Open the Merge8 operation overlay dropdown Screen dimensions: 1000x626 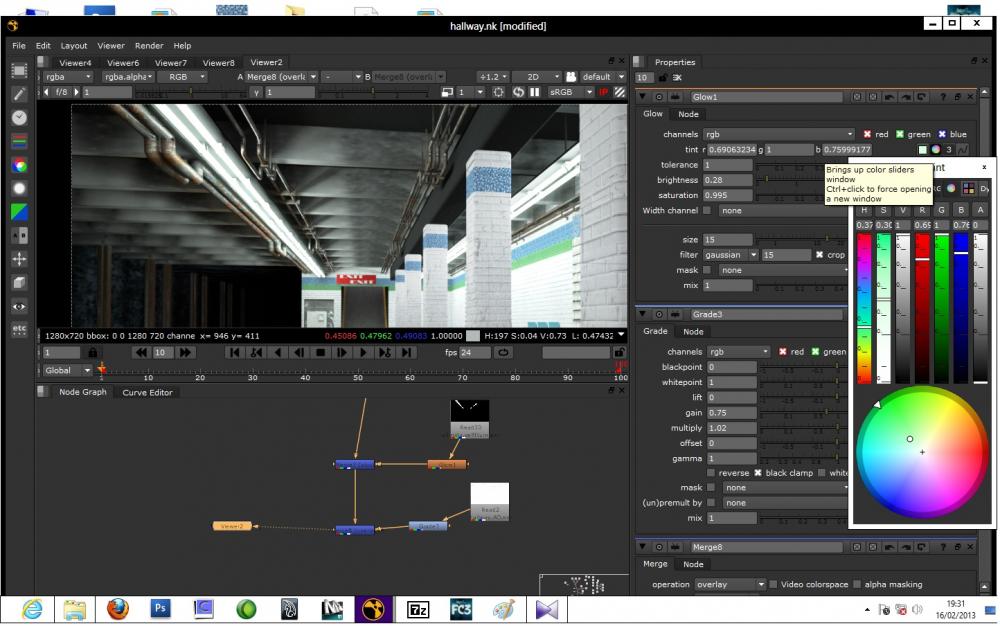[729, 585]
